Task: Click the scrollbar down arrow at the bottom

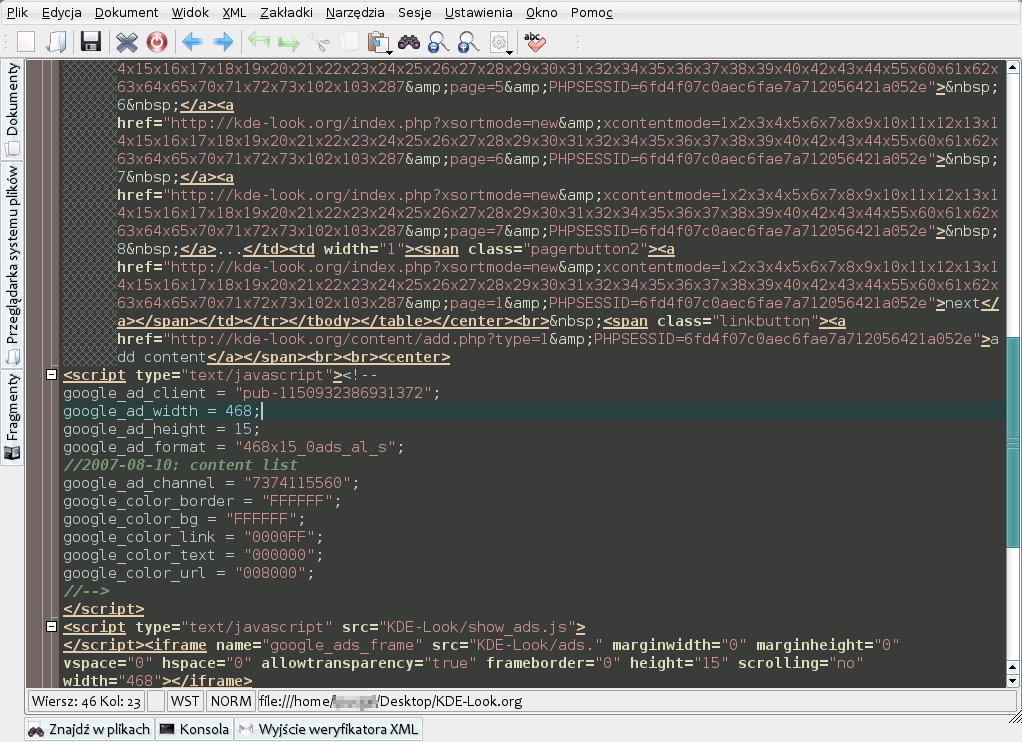Action: pyautogui.click(x=1012, y=681)
